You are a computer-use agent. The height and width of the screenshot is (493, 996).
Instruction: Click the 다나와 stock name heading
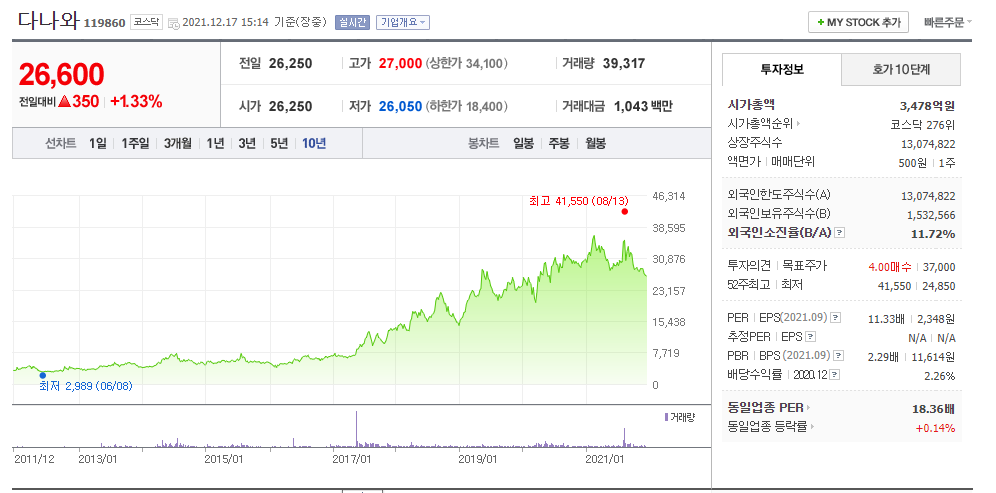pos(48,21)
